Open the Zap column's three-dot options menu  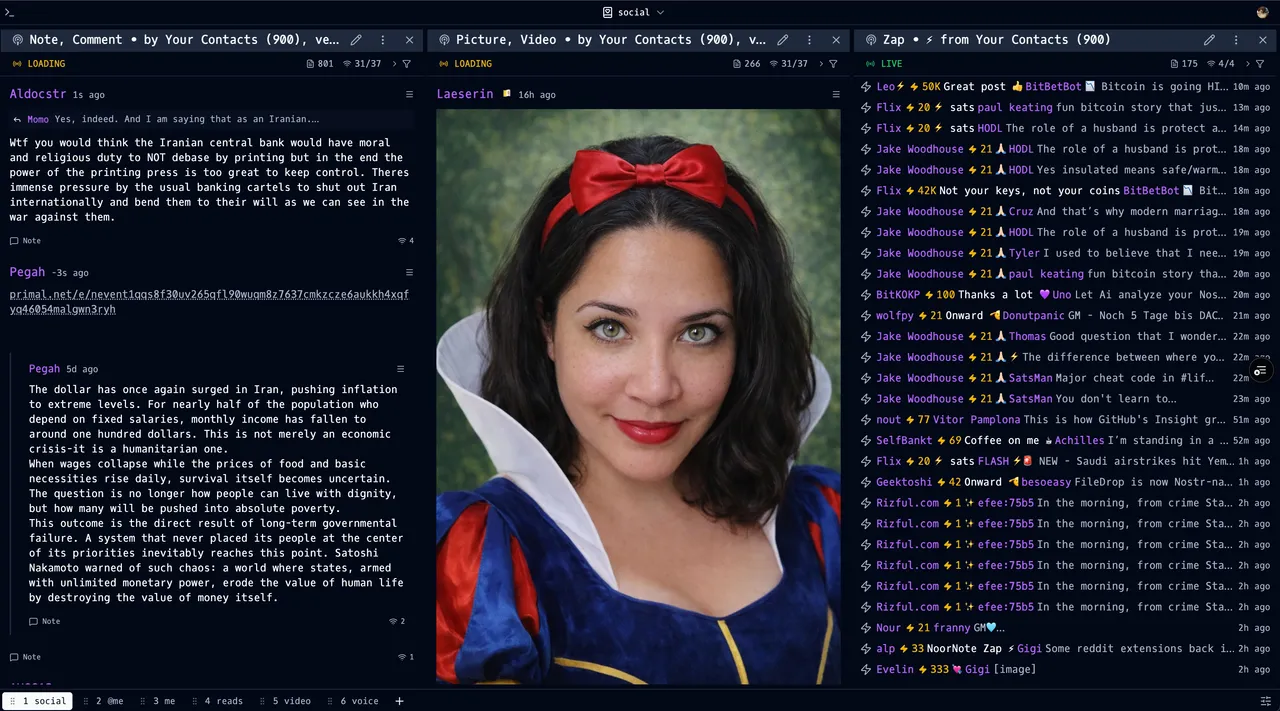pyautogui.click(x=1236, y=40)
